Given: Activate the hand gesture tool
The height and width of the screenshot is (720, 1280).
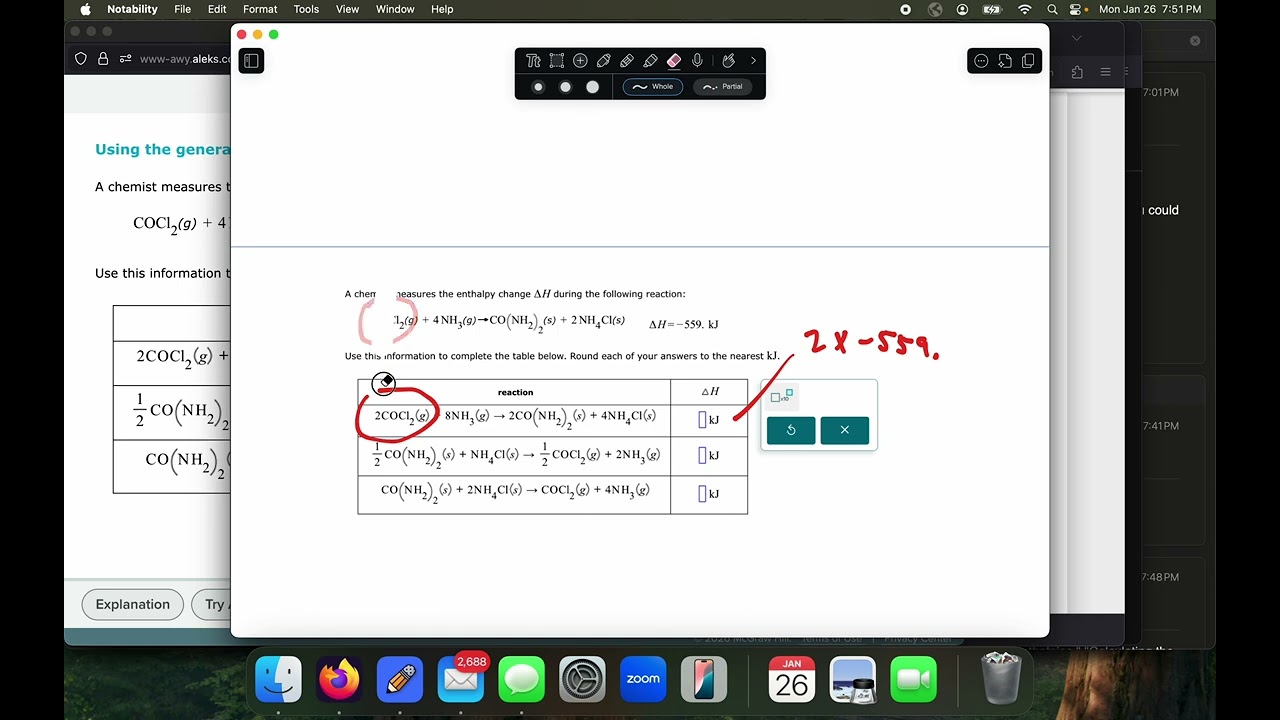Looking at the screenshot, I should click(729, 61).
